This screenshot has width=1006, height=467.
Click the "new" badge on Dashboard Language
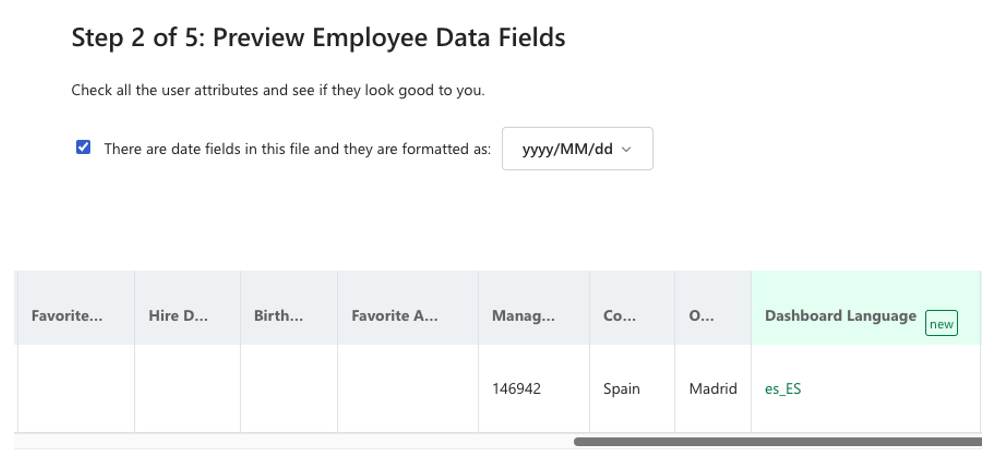point(941,324)
